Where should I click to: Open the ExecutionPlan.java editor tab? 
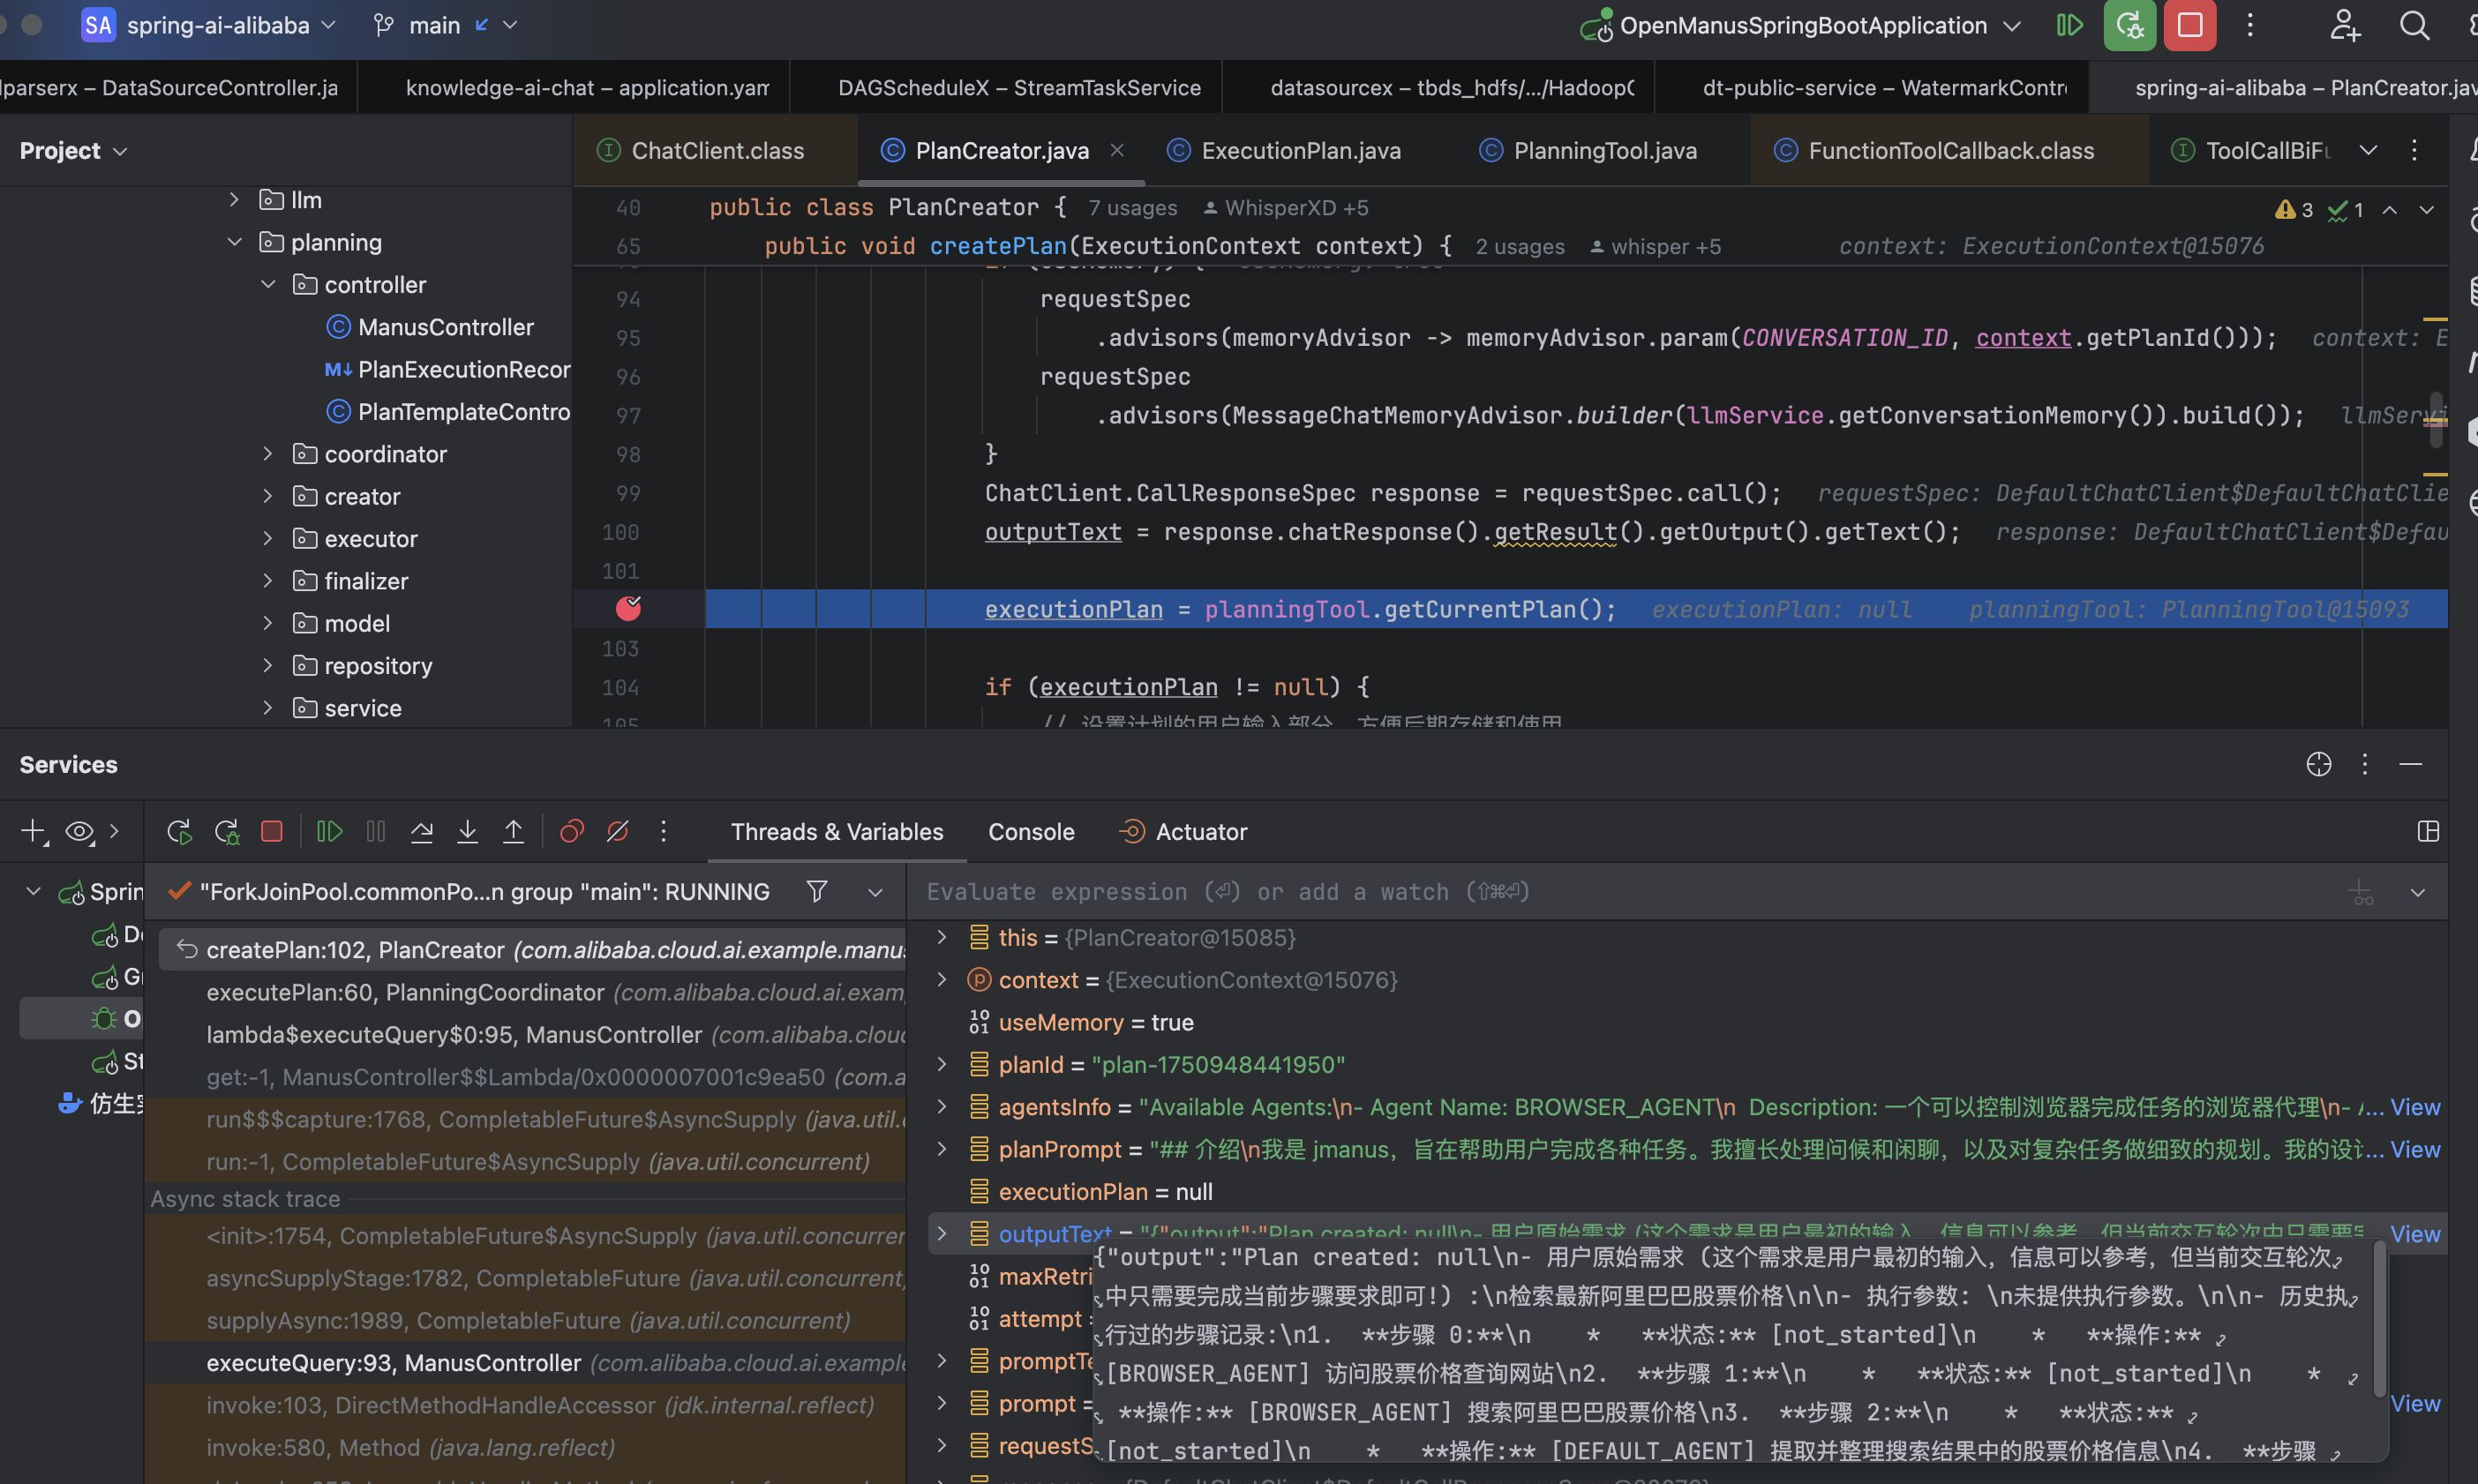1300,151
